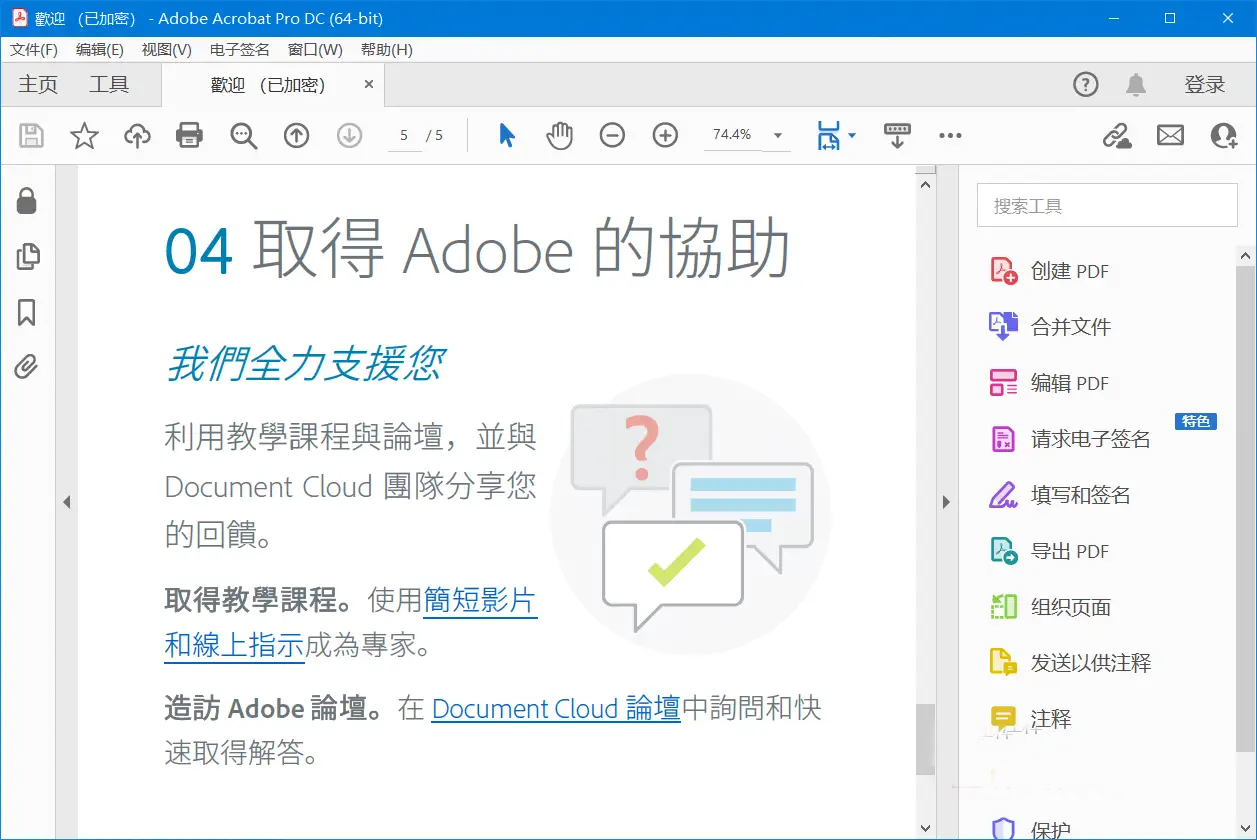
Task: Go to the previous page with the up arrow
Action: 296,135
